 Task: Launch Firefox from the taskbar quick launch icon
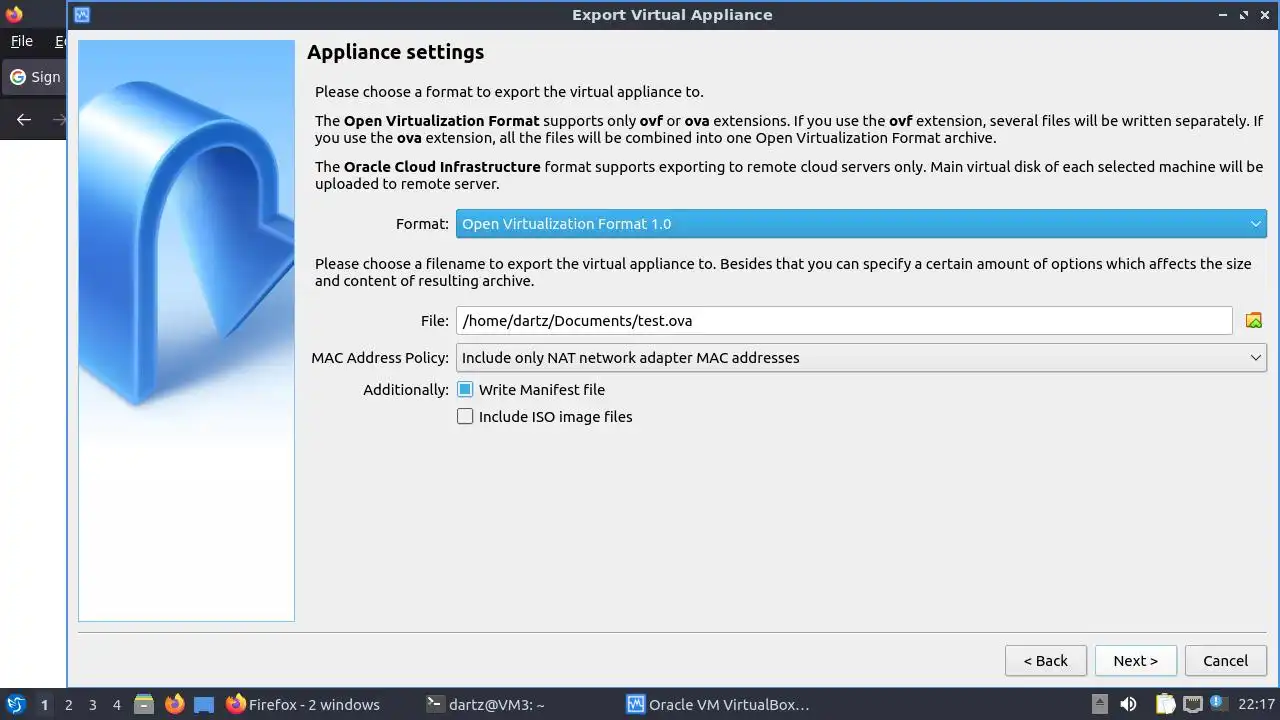coord(174,704)
